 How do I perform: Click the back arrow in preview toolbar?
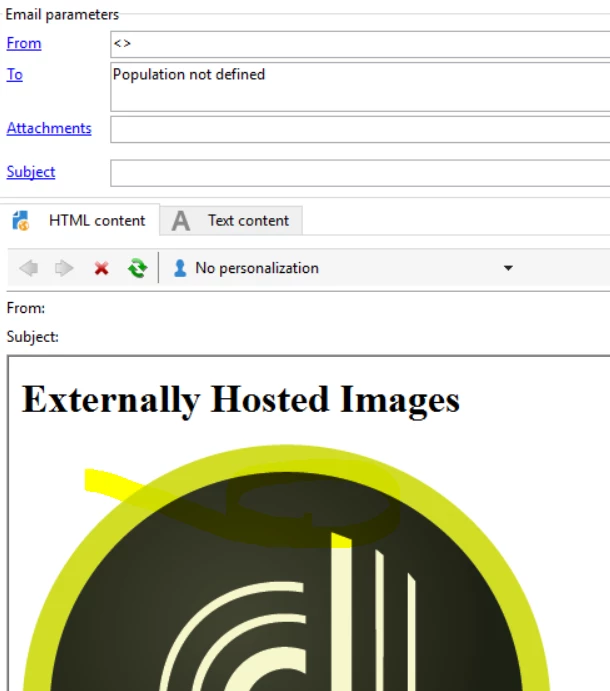pyautogui.click(x=29, y=268)
